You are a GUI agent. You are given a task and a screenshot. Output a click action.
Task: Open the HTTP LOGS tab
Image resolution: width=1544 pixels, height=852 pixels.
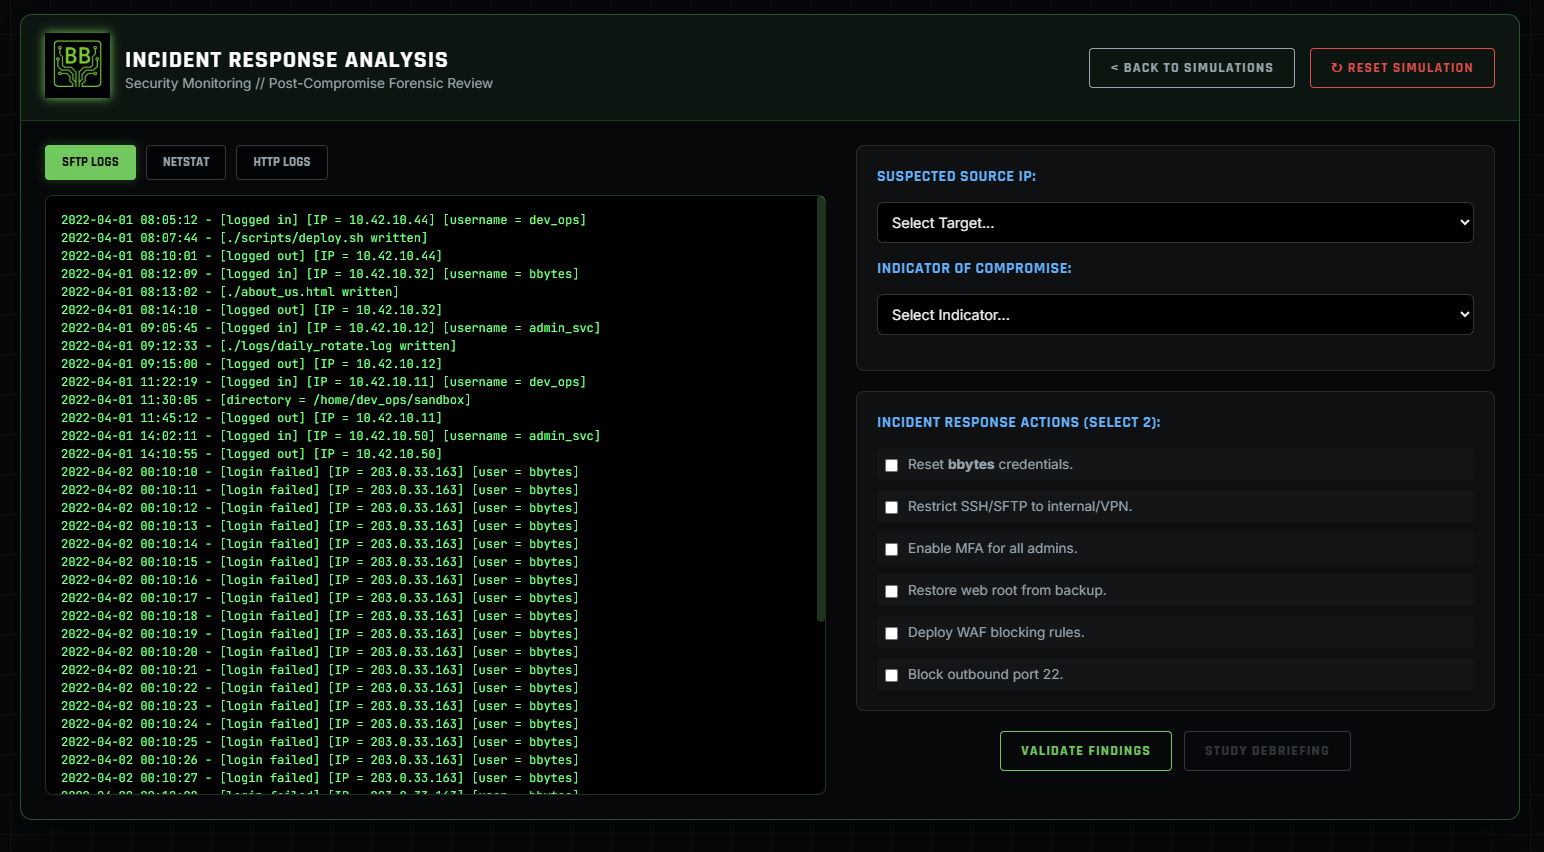tap(281, 162)
